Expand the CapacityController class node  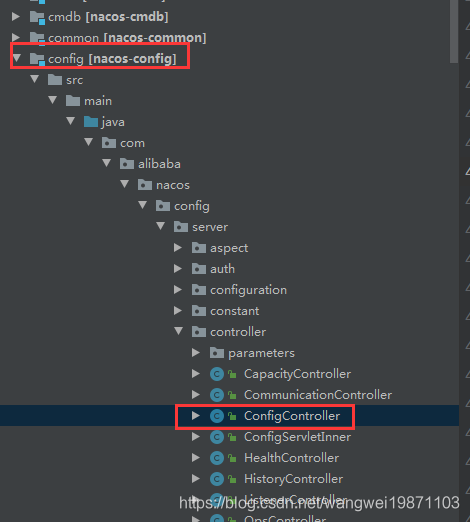[196, 374]
